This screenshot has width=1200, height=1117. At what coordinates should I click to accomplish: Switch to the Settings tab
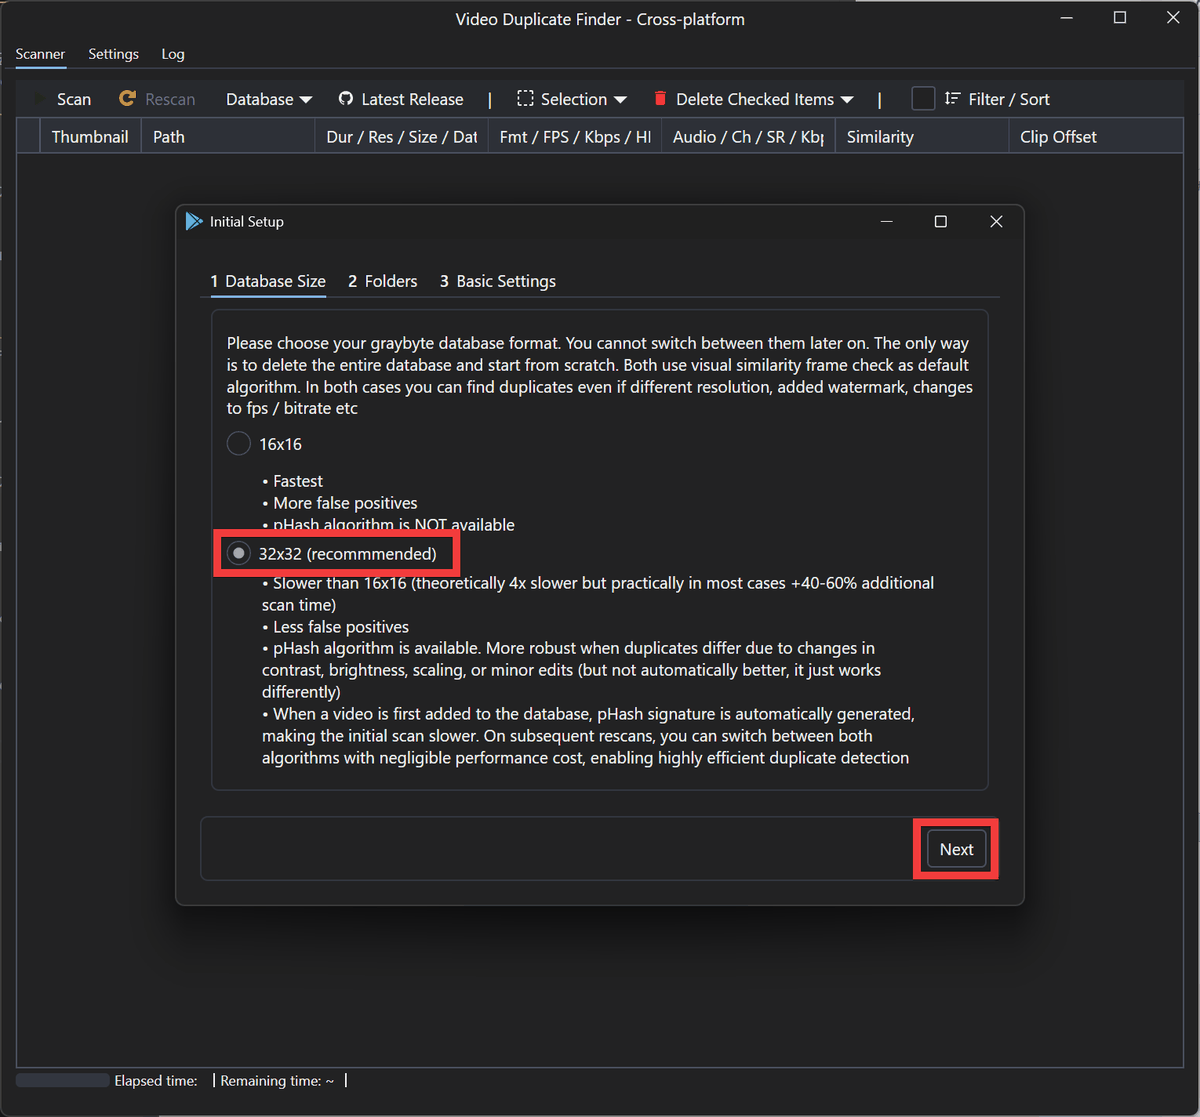point(113,54)
